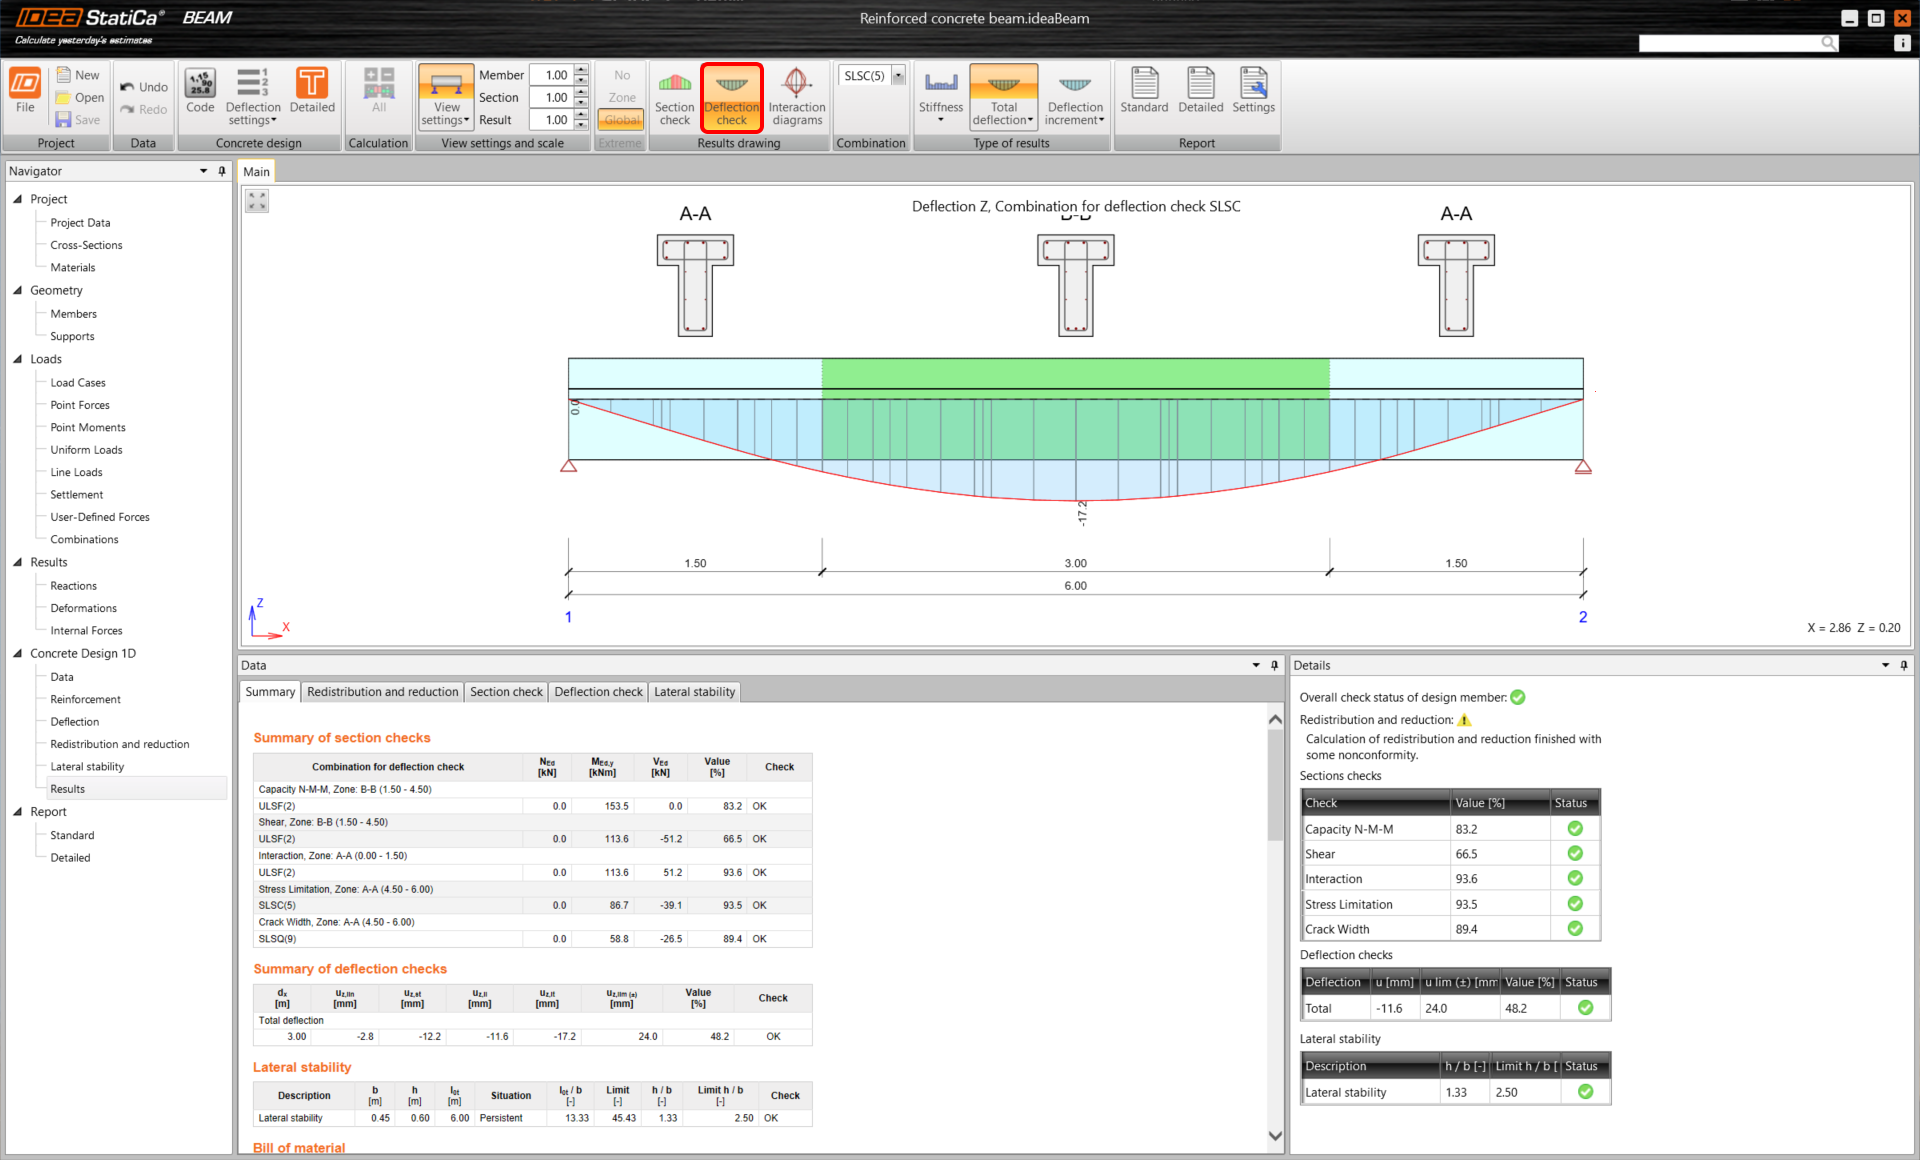This screenshot has width=1920, height=1160.
Task: Open the Interaction diagrams view
Action: coord(797,96)
